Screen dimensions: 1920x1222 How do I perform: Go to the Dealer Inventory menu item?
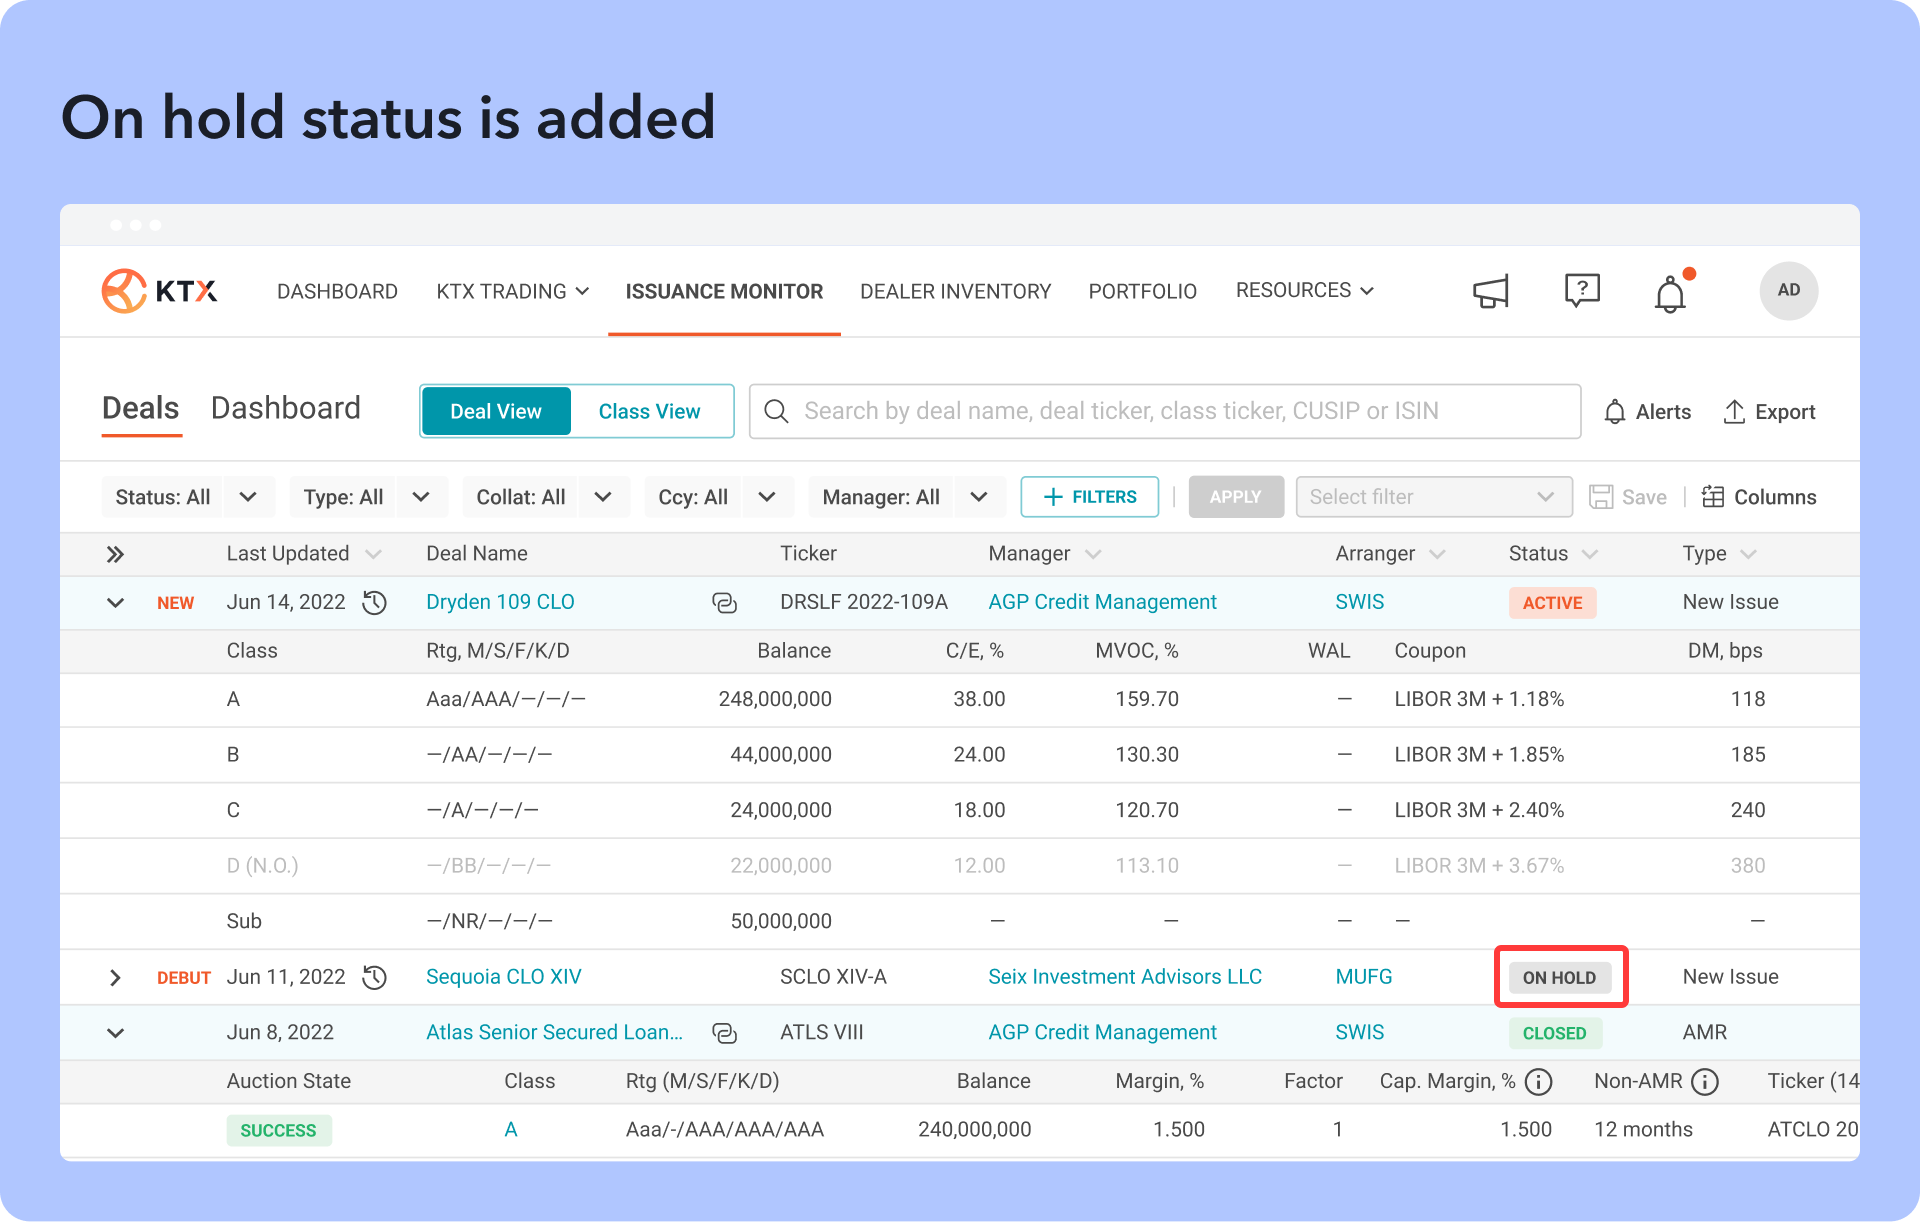pos(955,291)
